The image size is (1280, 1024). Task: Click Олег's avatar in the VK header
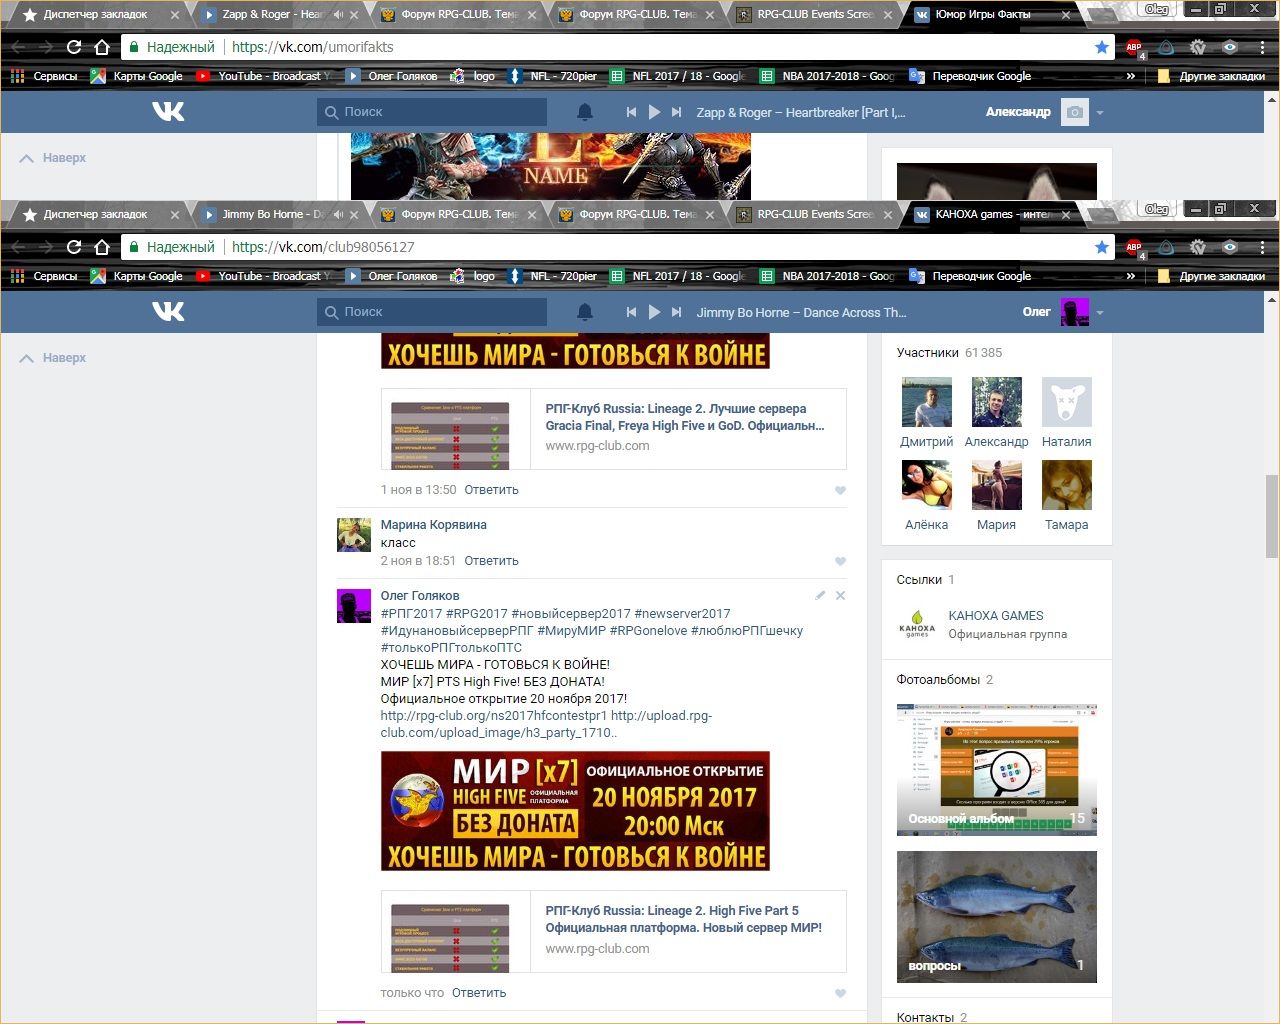pyautogui.click(x=1074, y=312)
